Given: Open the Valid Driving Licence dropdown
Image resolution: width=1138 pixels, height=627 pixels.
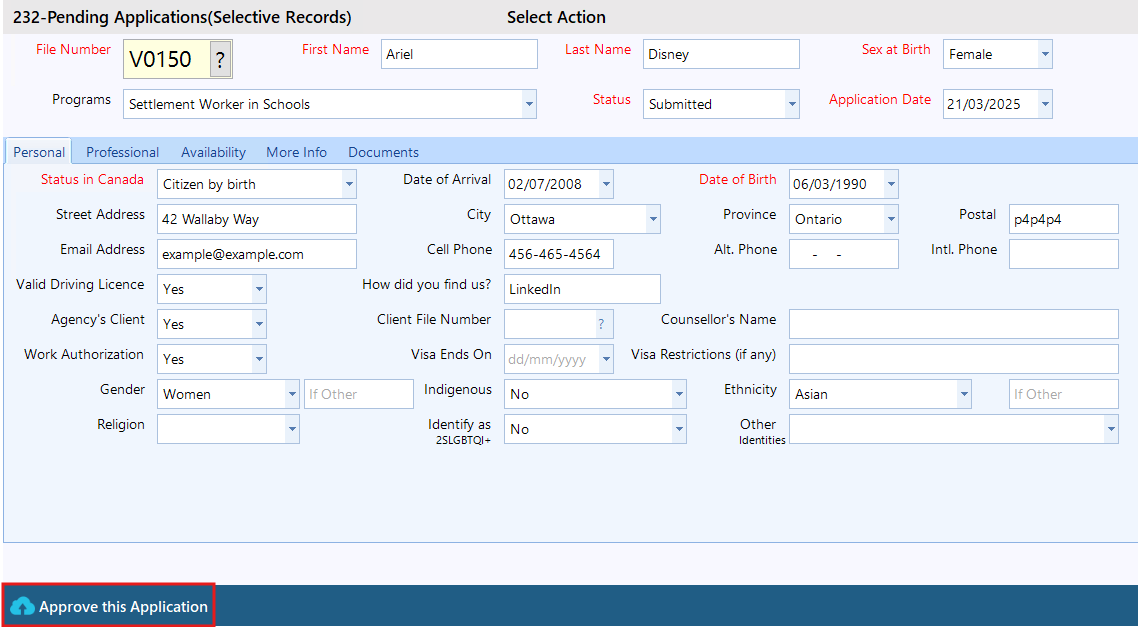Looking at the screenshot, I should 259,289.
